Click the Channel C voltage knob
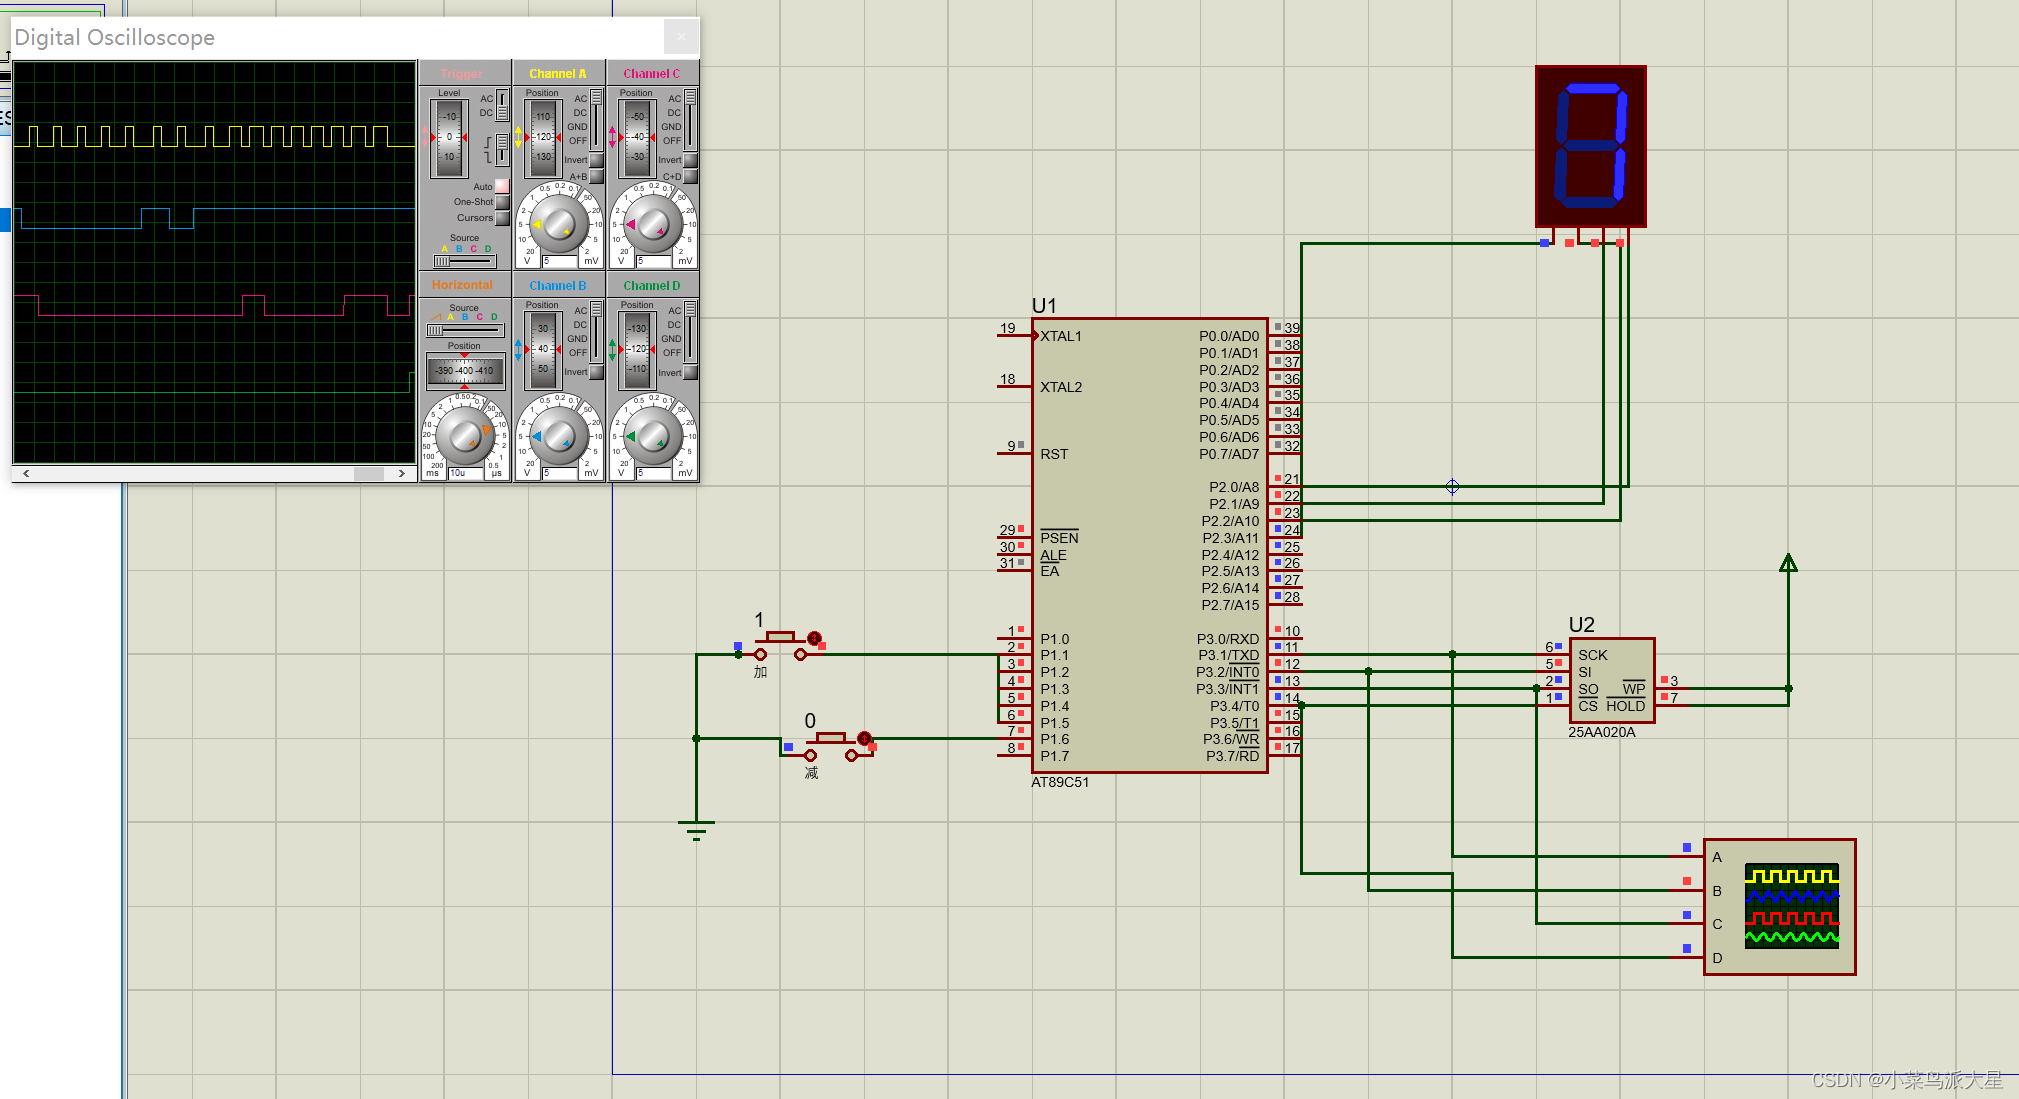 click(652, 224)
